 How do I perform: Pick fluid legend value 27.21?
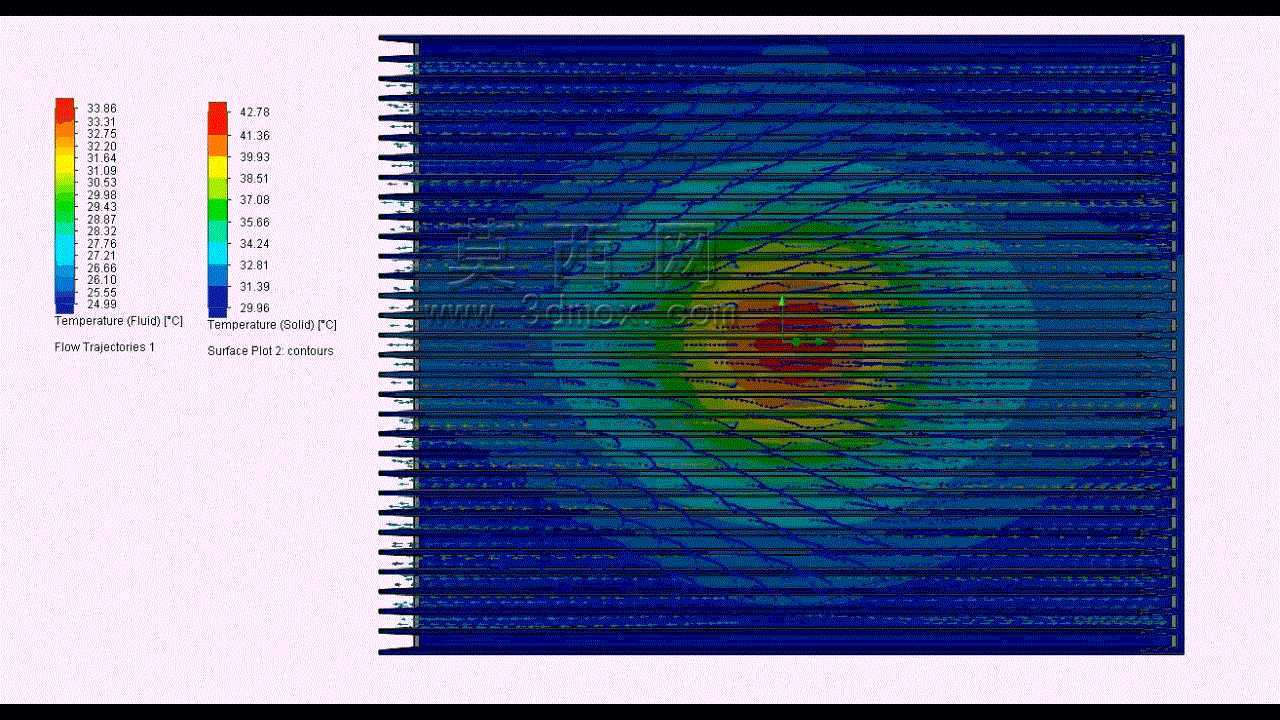[102, 256]
